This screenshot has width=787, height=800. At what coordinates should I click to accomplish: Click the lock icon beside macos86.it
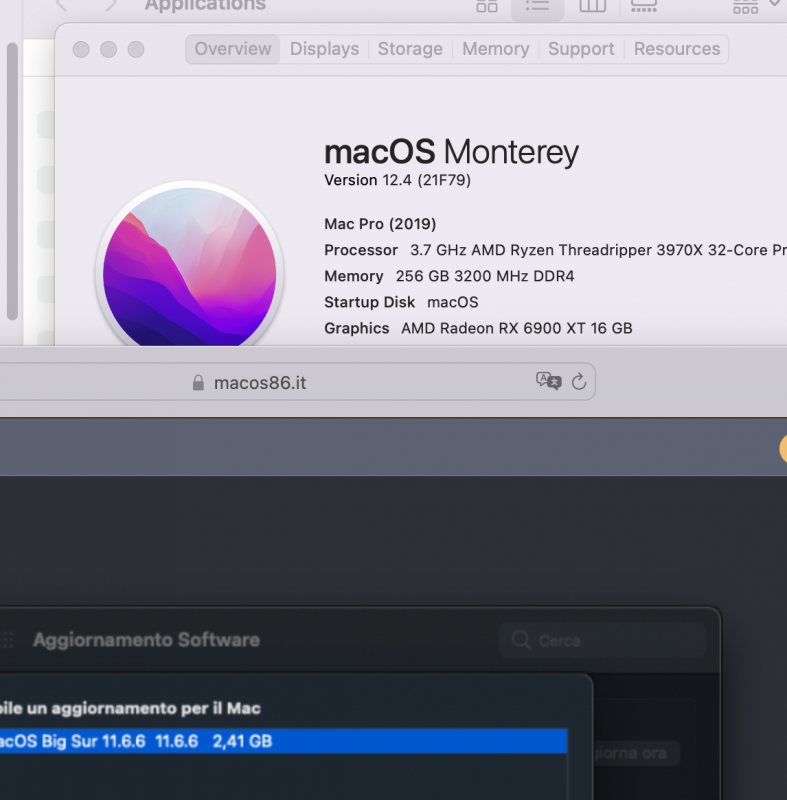(x=198, y=383)
